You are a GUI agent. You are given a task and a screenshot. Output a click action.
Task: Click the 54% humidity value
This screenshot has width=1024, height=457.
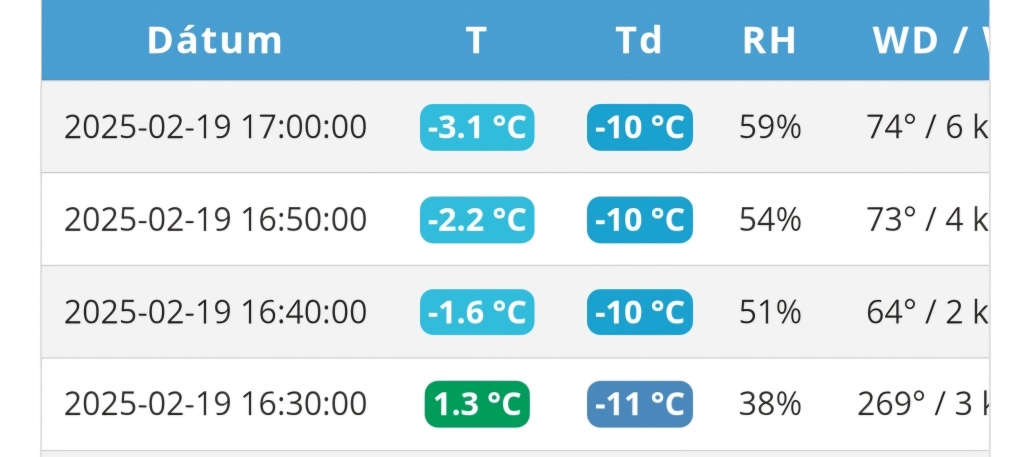(770, 220)
